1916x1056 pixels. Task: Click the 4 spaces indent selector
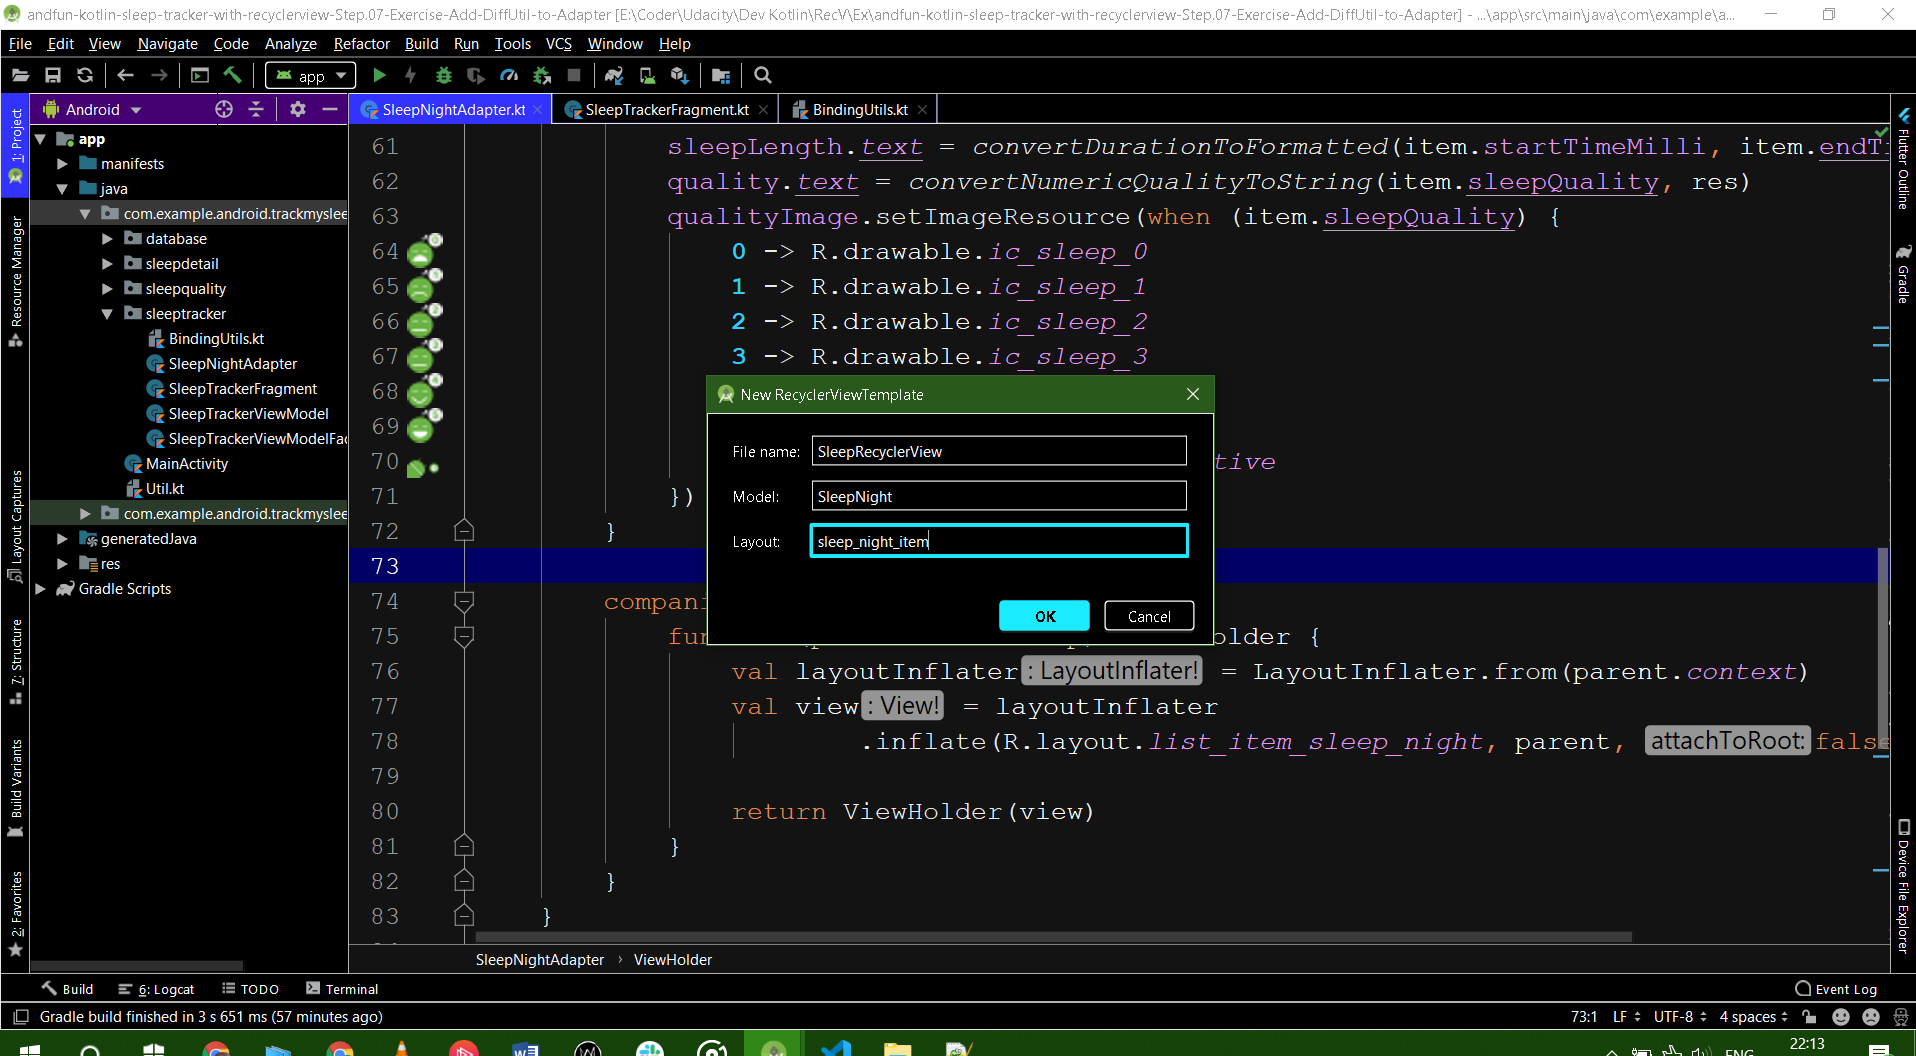tap(1753, 1017)
